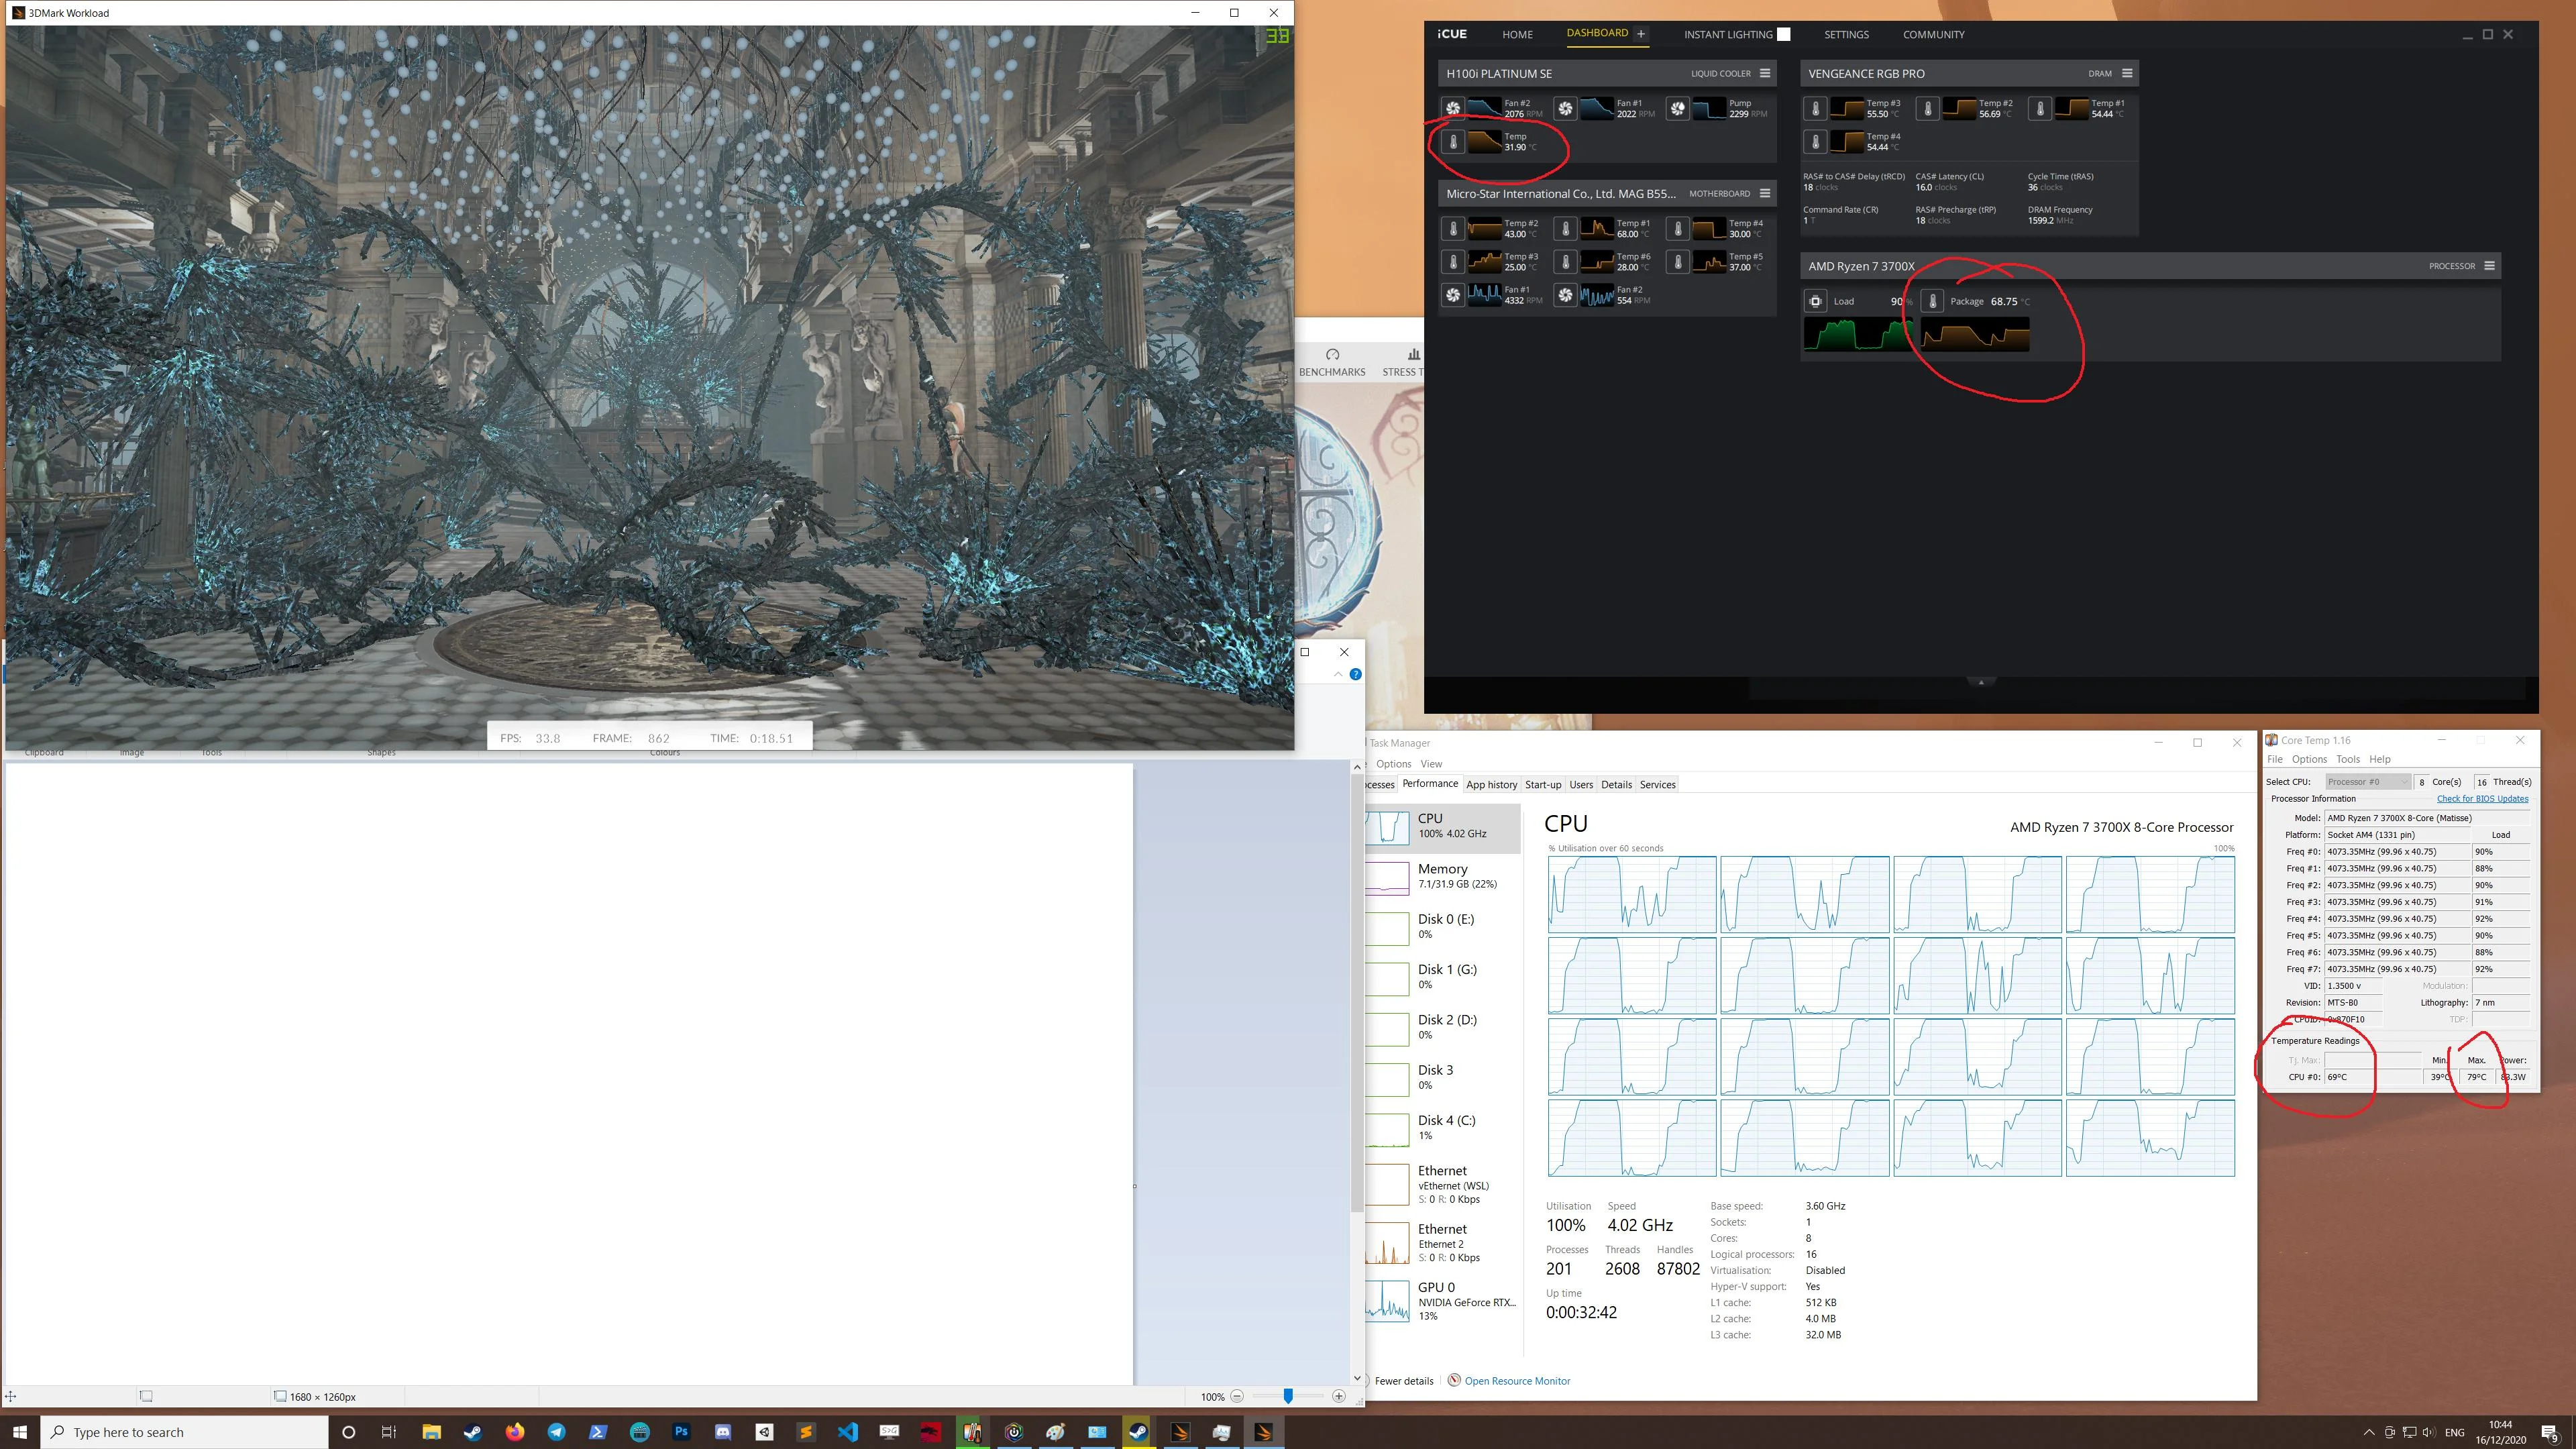
Task: Open the motherboard panel hamburger menu
Action: pos(1765,193)
